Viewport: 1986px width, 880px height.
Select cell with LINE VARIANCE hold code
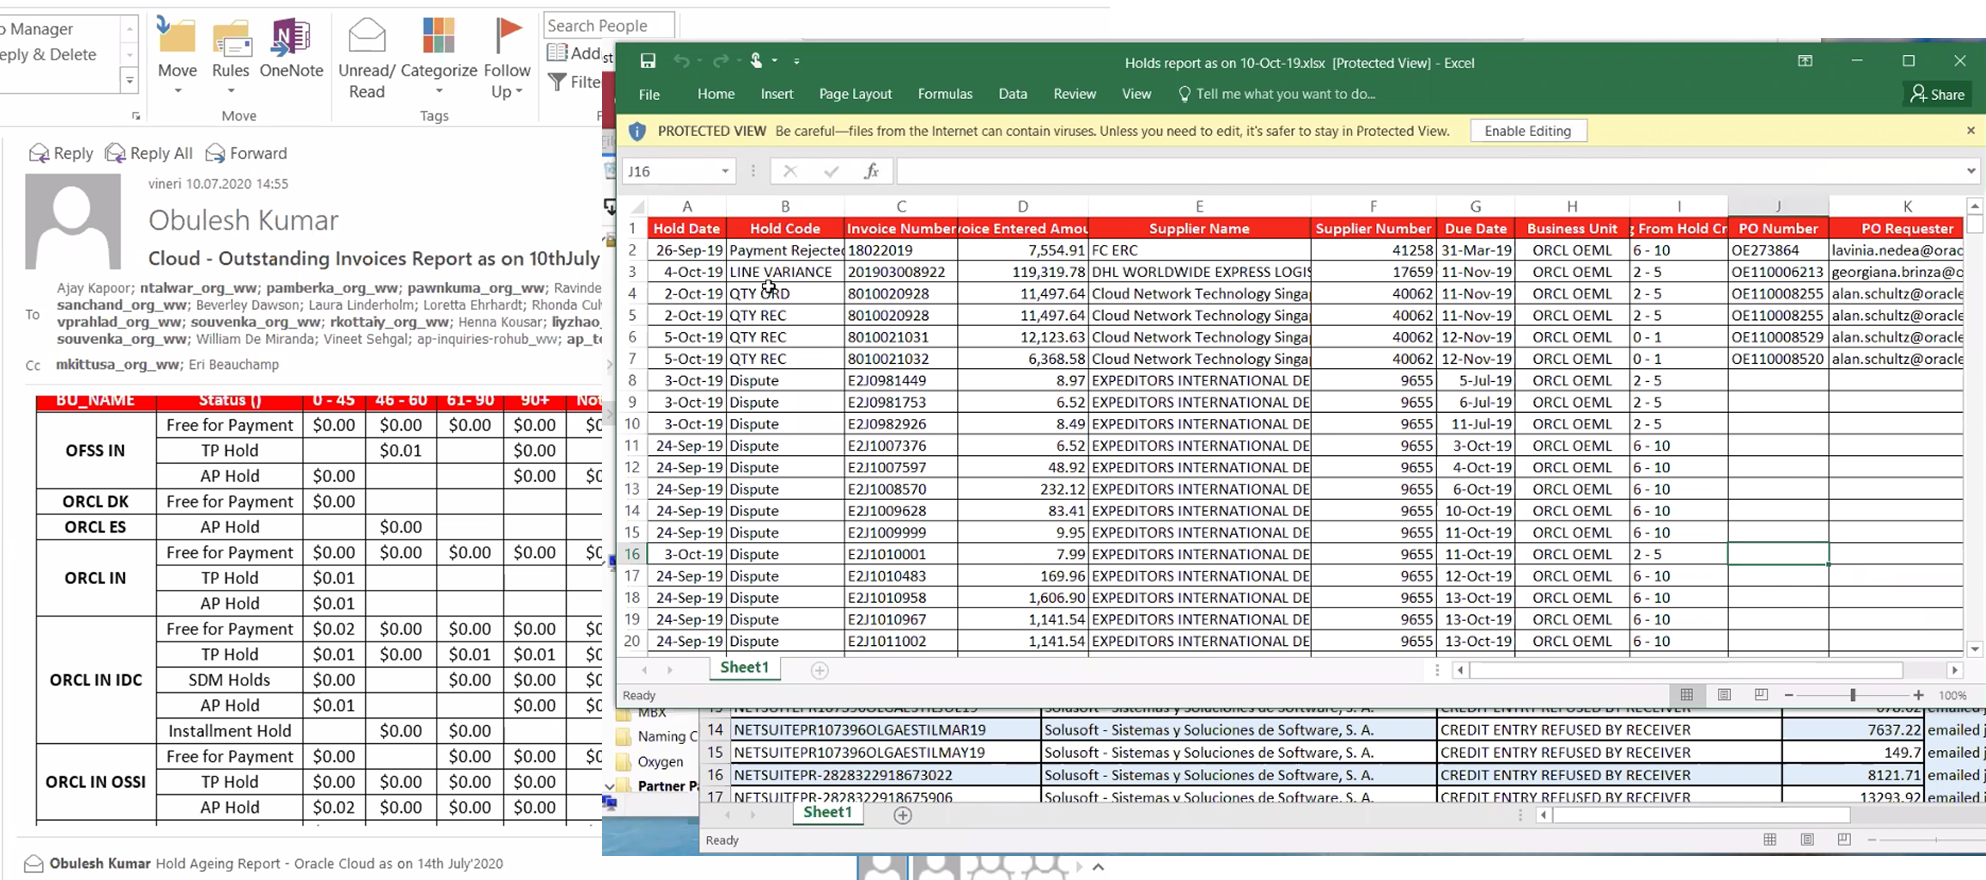click(785, 272)
